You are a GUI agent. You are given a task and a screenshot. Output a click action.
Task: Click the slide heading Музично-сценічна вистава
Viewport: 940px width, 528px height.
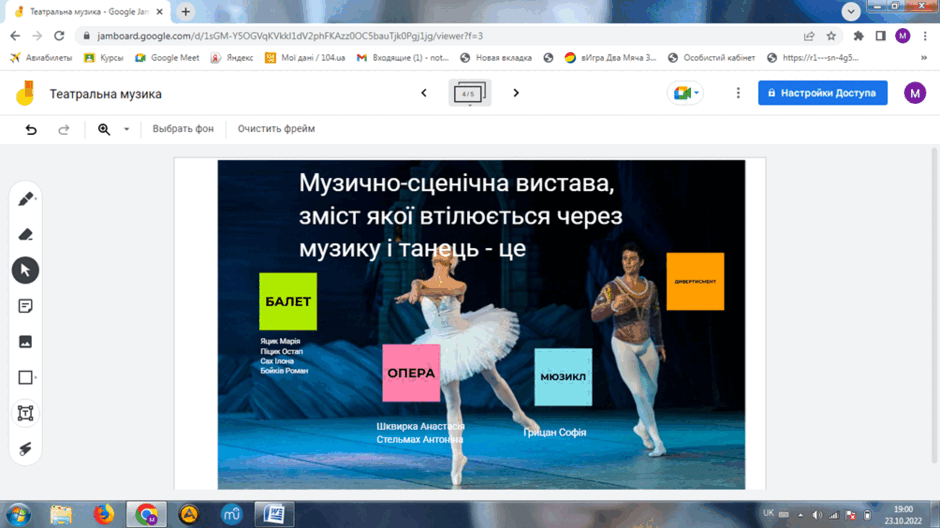pyautogui.click(x=457, y=183)
